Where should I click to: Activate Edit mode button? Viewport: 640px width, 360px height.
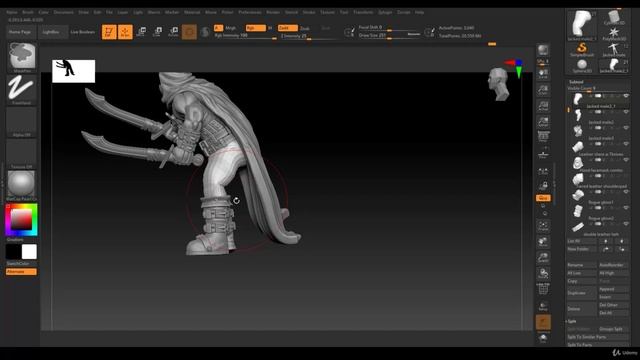pos(109,32)
